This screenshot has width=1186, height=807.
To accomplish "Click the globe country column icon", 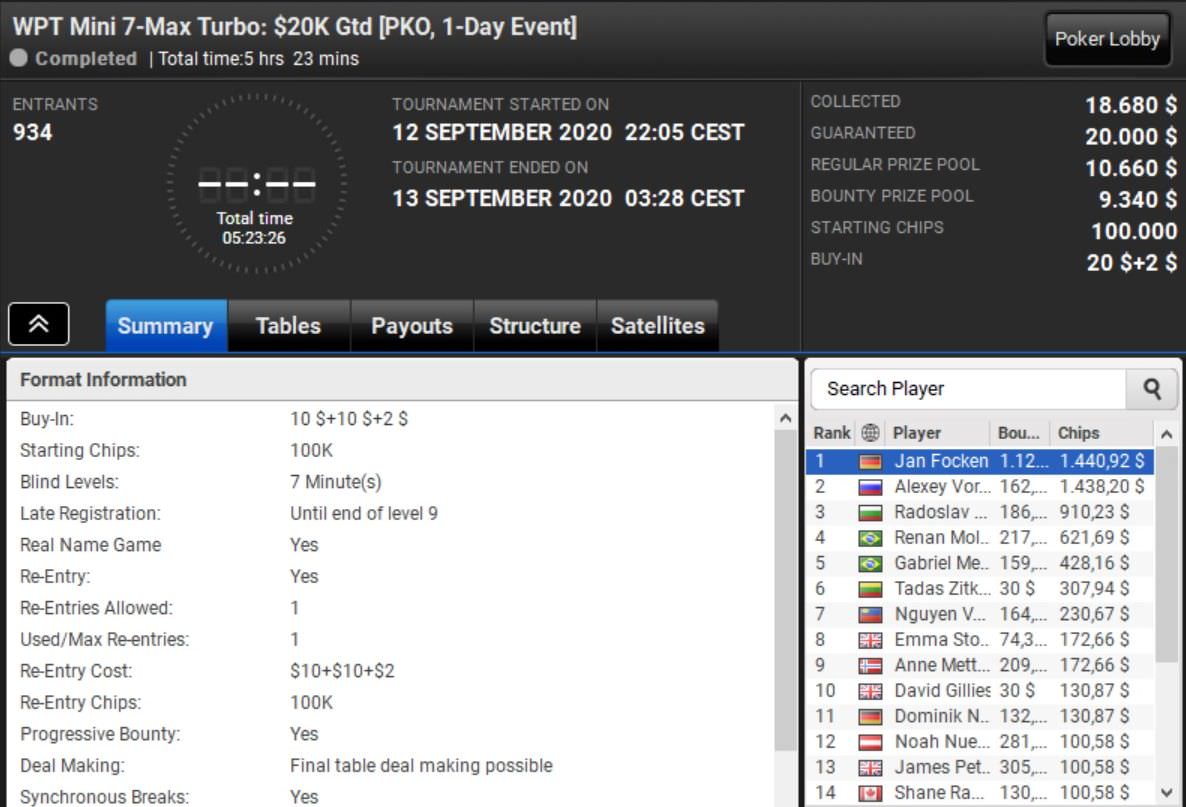I will click(x=871, y=433).
